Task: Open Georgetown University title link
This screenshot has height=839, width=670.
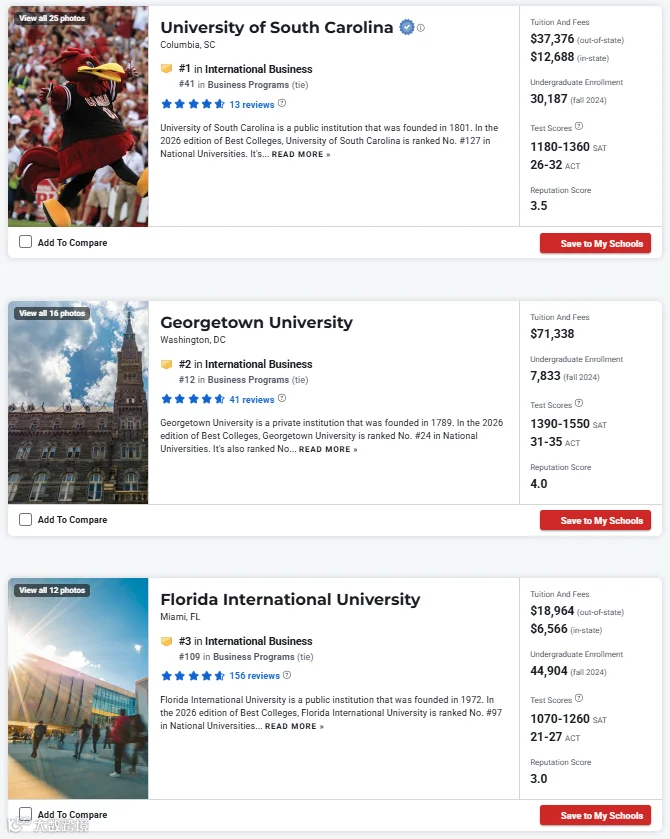Action: (x=256, y=322)
